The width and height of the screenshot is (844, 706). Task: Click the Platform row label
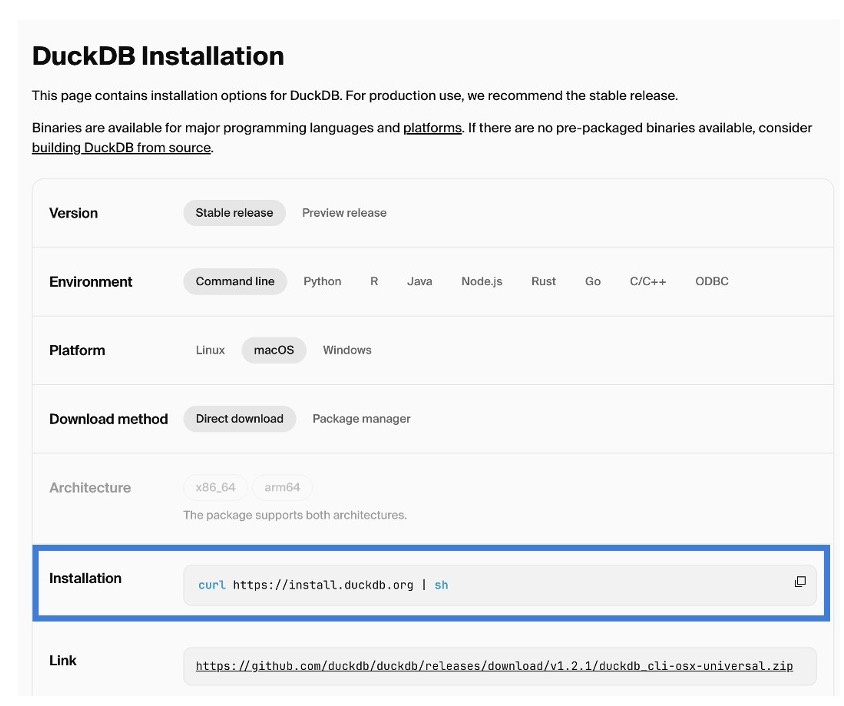coord(77,350)
